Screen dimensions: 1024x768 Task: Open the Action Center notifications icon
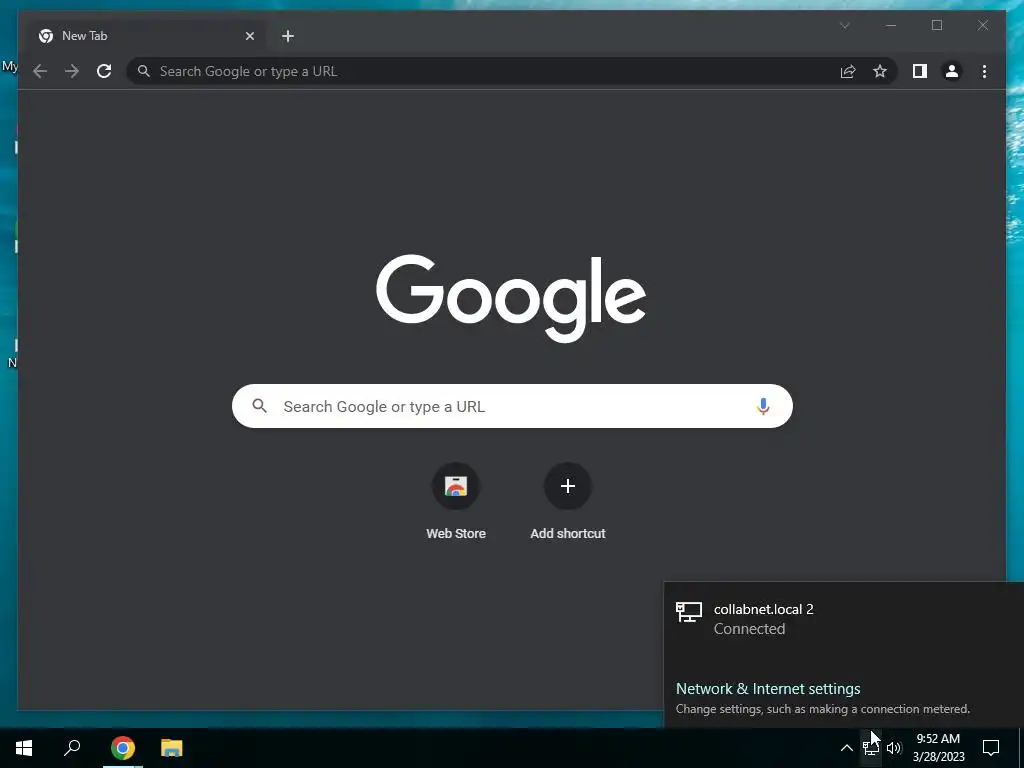991,748
